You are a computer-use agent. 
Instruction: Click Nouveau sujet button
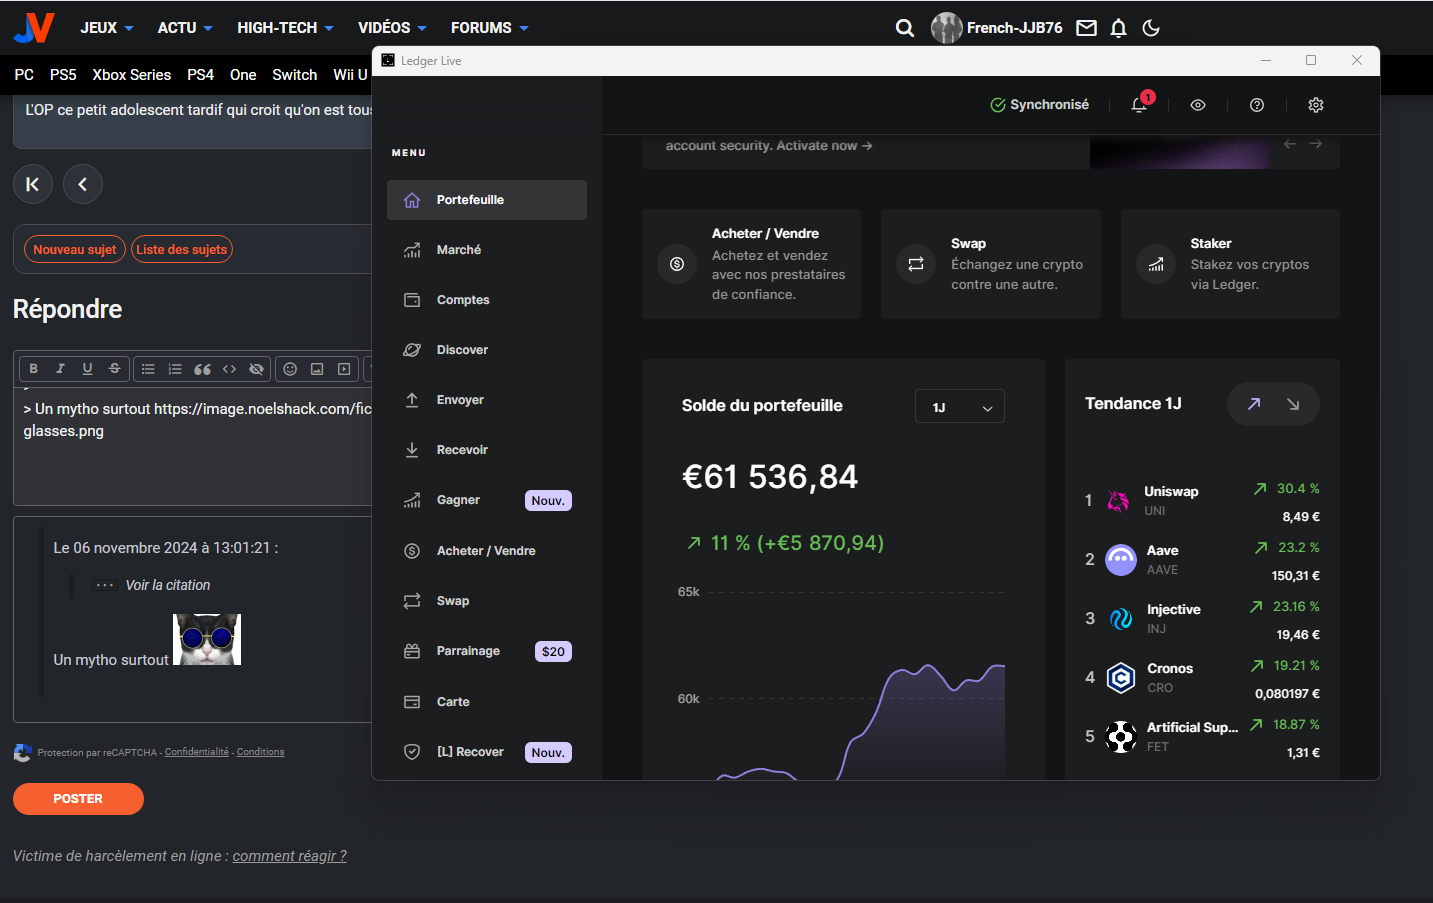pos(75,249)
